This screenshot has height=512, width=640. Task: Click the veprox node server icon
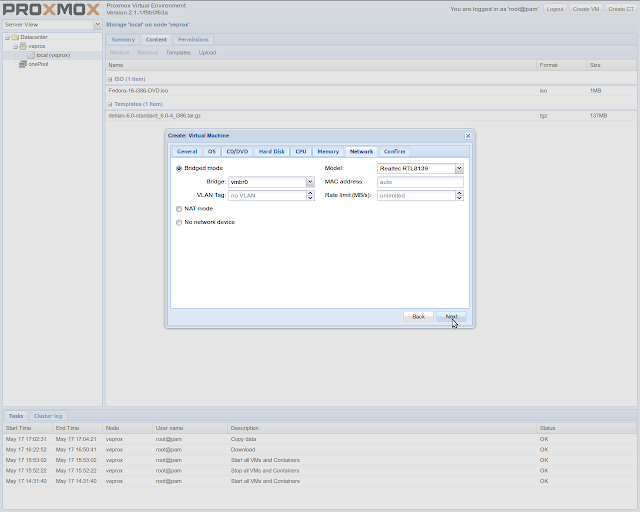click(23, 46)
